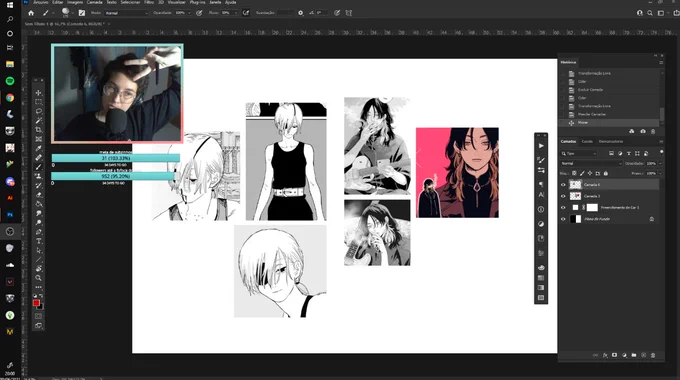680x380 pixels.
Task: Select the Frame tool
Action: pos(39,139)
